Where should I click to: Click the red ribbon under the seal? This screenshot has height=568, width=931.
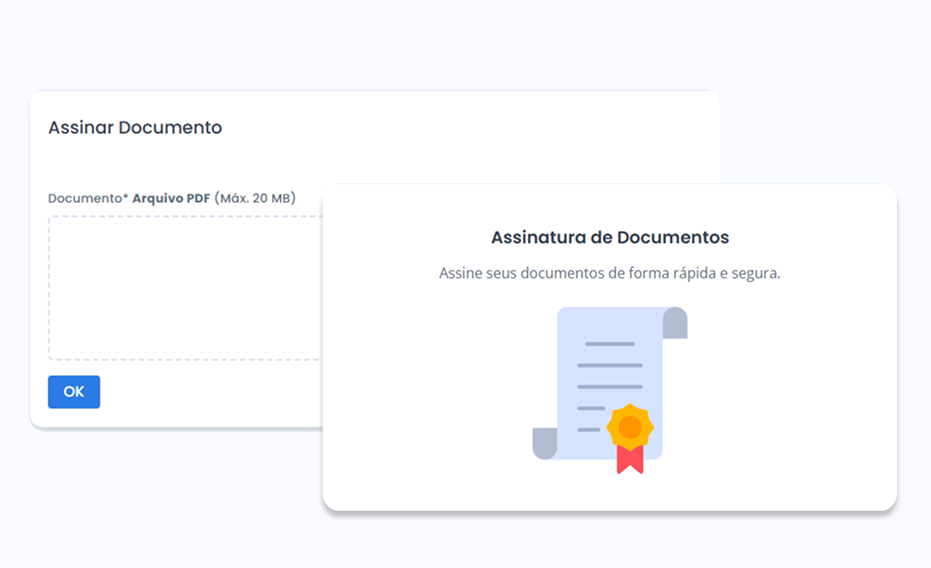tap(630, 460)
